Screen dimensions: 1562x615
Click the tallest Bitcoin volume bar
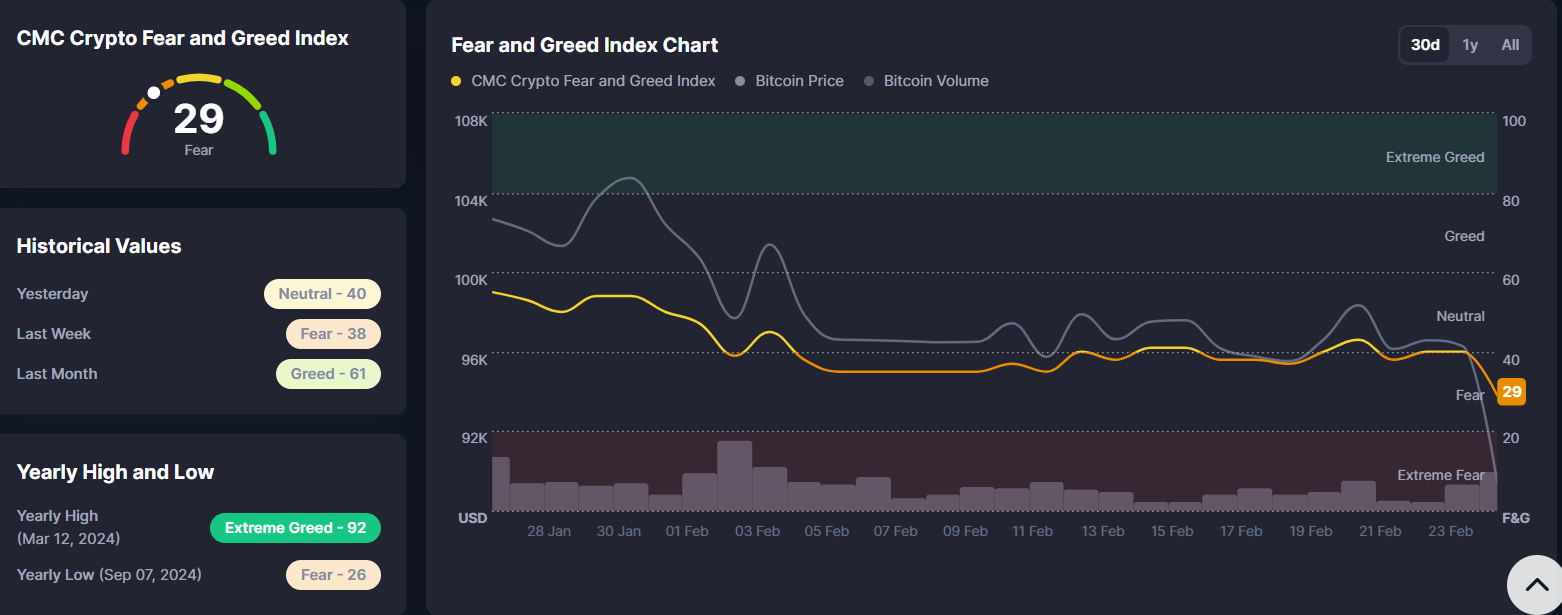pos(734,476)
